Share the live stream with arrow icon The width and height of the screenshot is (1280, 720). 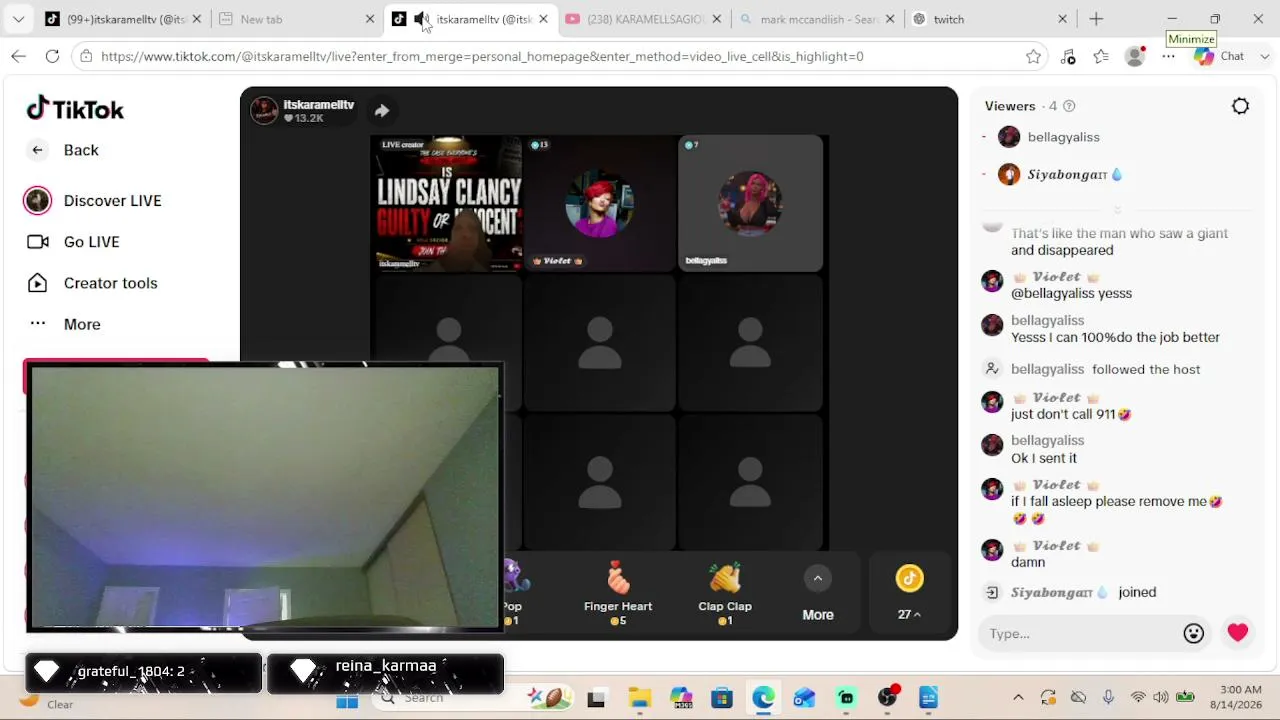pyautogui.click(x=382, y=111)
